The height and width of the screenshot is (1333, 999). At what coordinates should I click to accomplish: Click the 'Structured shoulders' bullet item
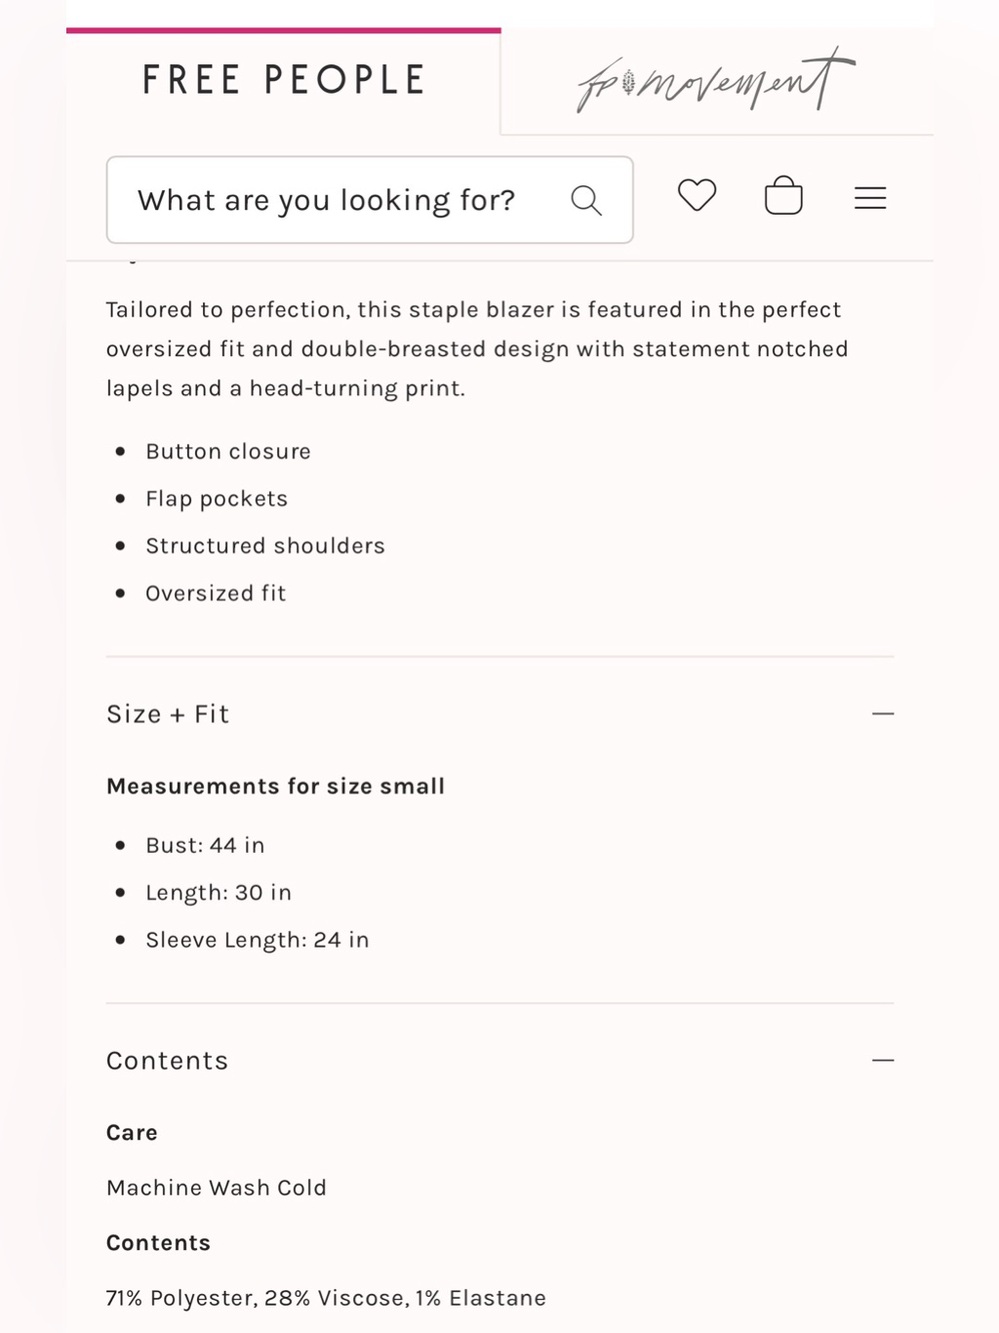click(265, 546)
